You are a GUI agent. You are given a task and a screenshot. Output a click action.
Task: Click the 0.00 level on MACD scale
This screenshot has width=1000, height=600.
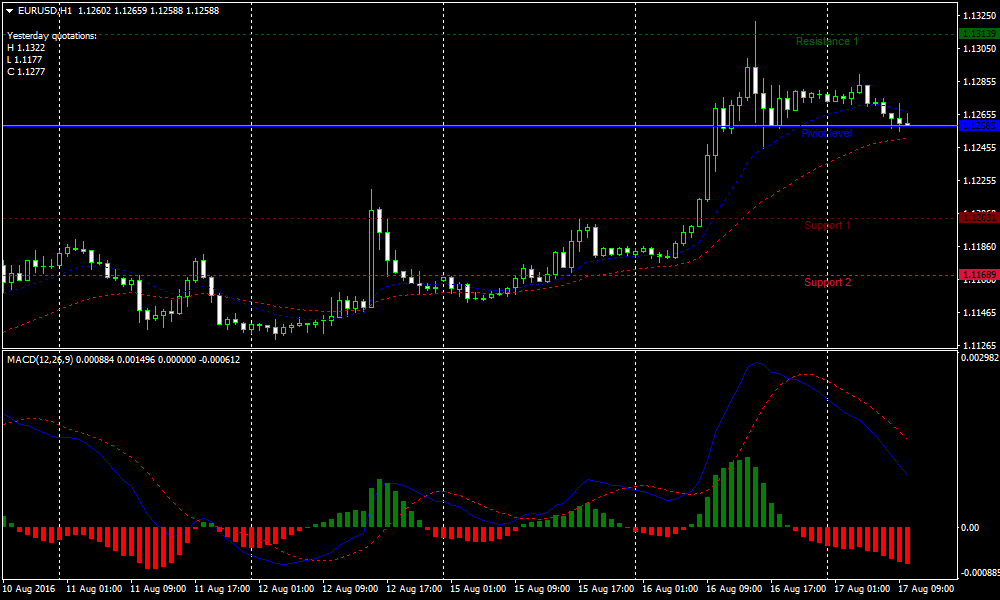click(x=972, y=527)
